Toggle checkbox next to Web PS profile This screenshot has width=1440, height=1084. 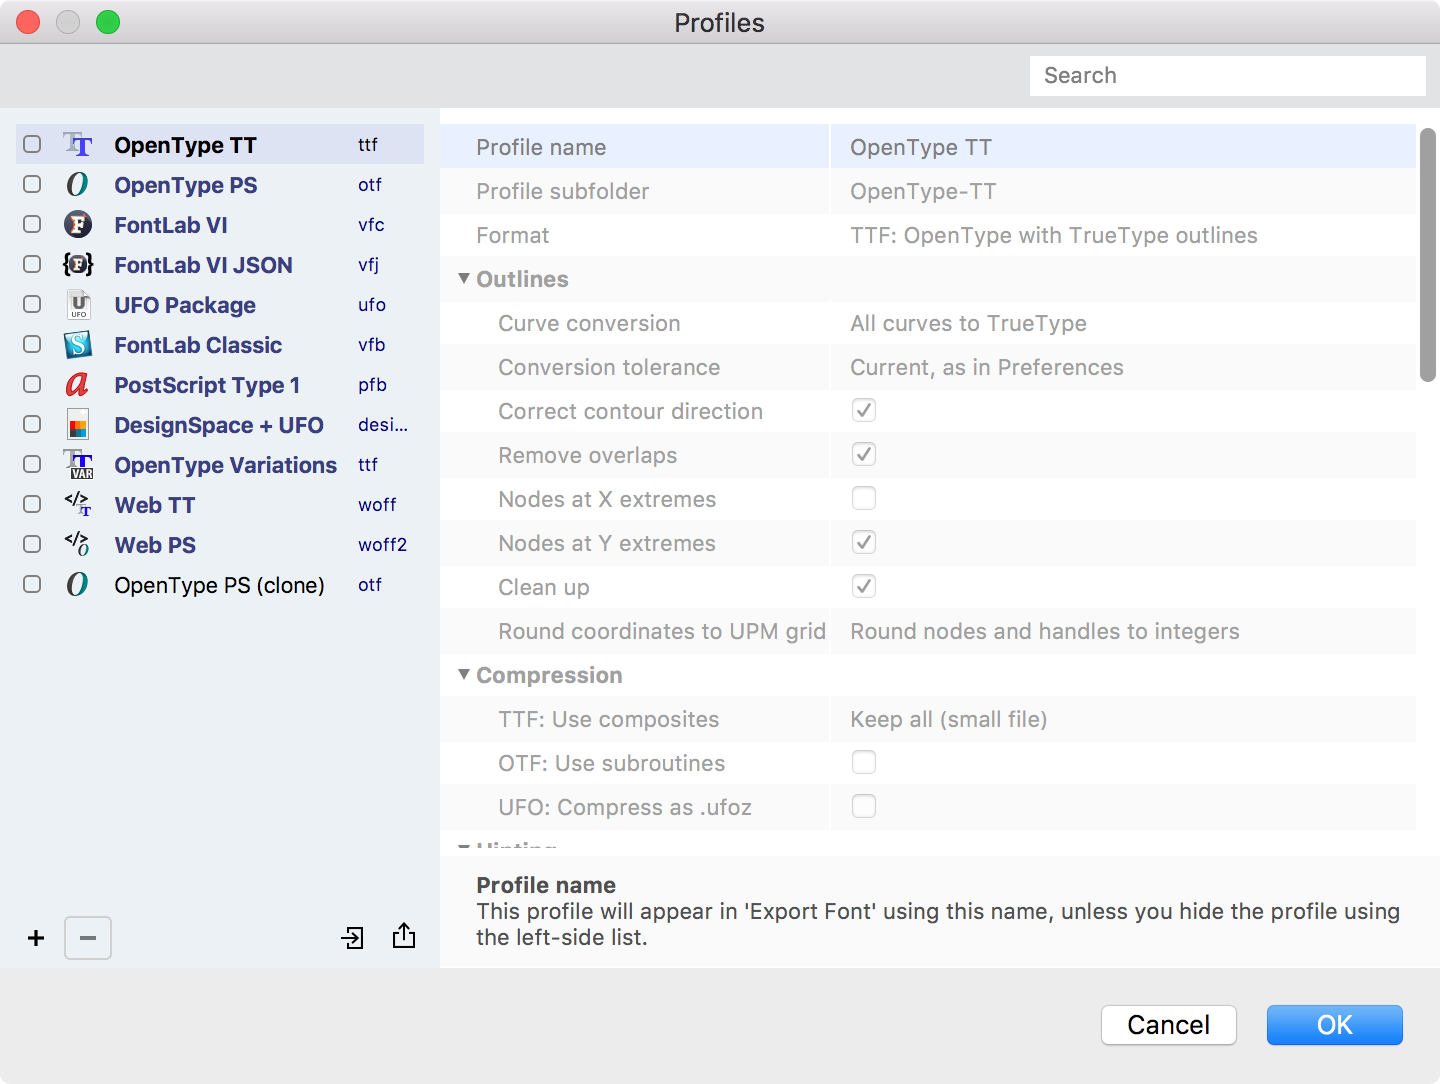pyautogui.click(x=32, y=544)
